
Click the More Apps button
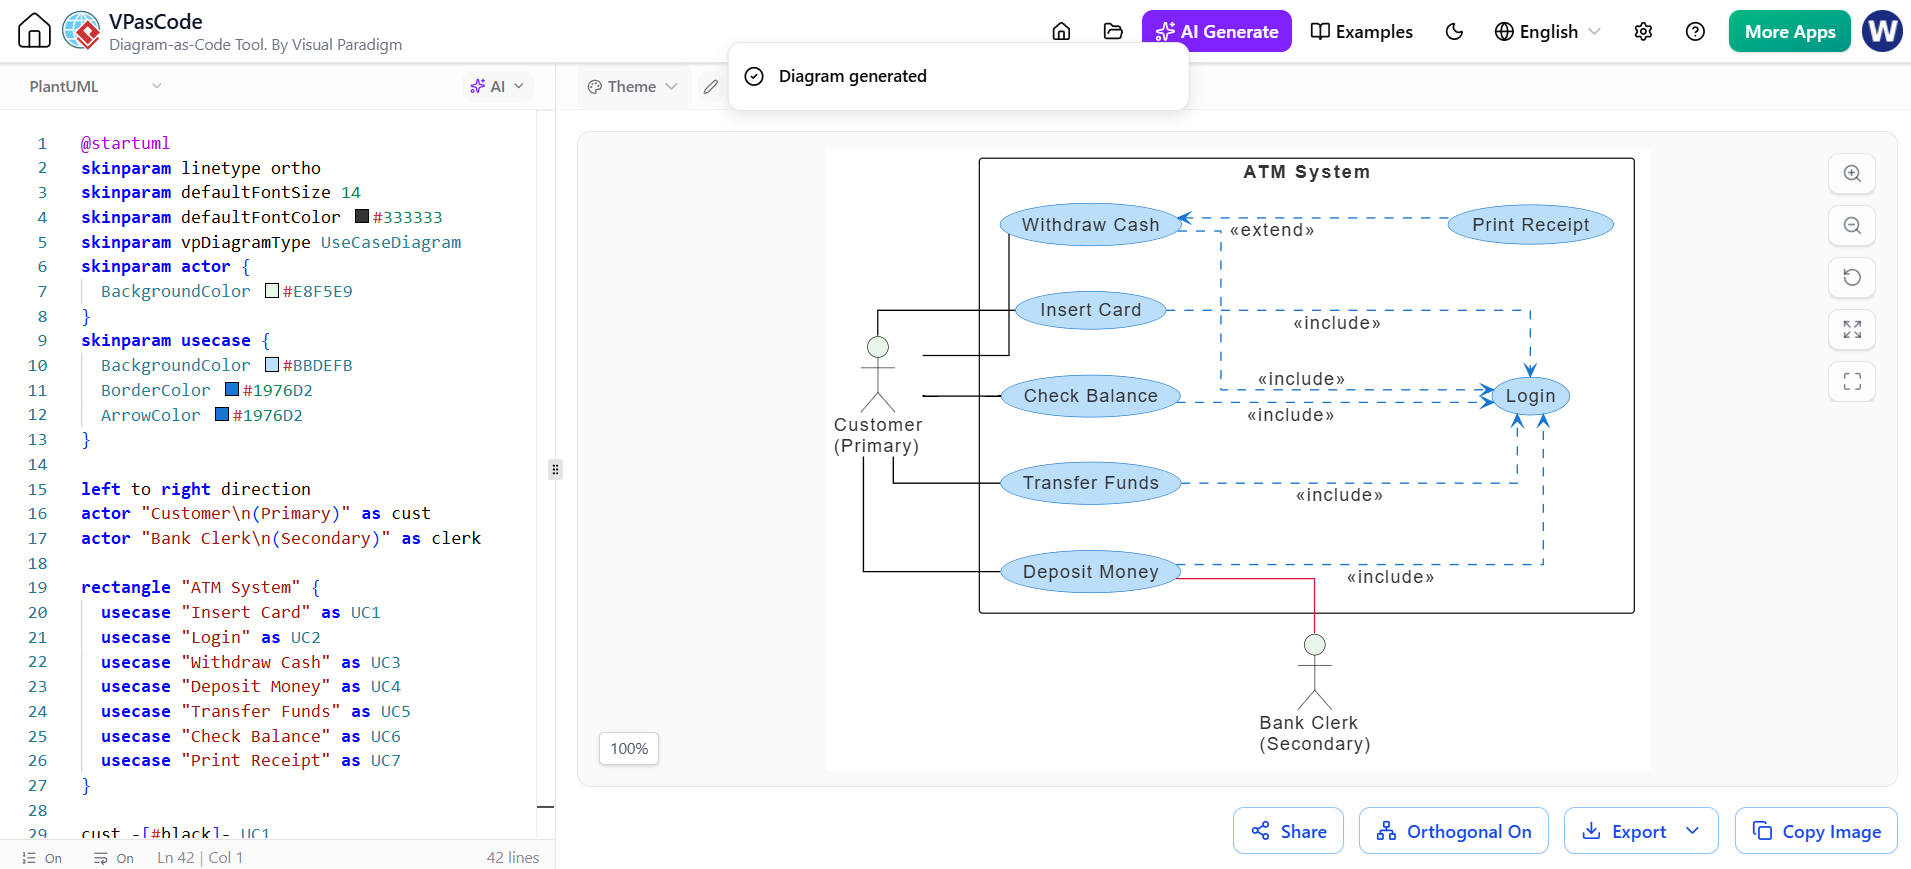(1789, 31)
